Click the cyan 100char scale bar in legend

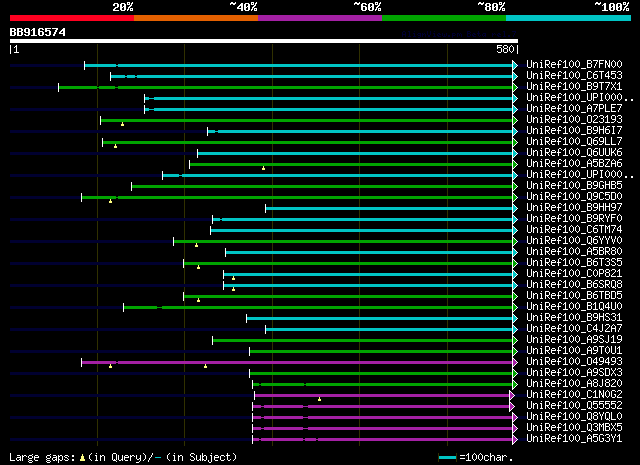pos(447,458)
